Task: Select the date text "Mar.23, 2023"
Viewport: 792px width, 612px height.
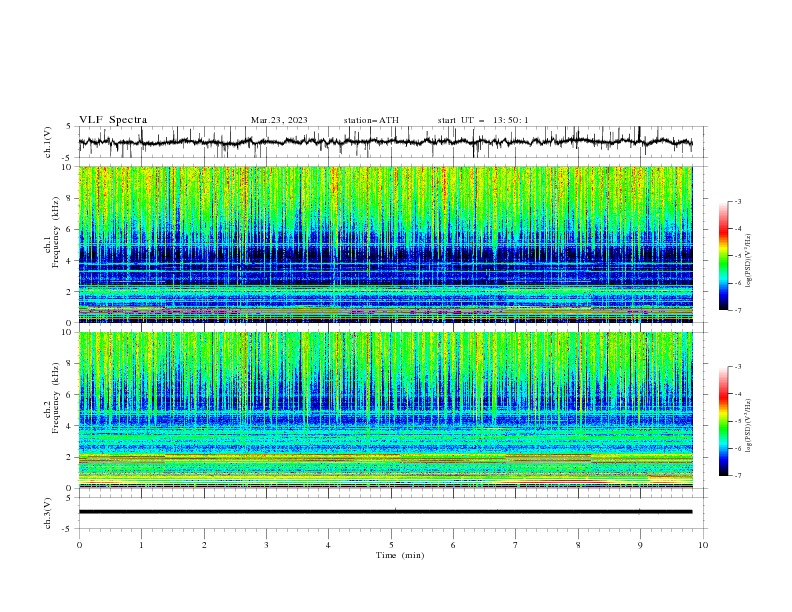Action: pyautogui.click(x=279, y=120)
